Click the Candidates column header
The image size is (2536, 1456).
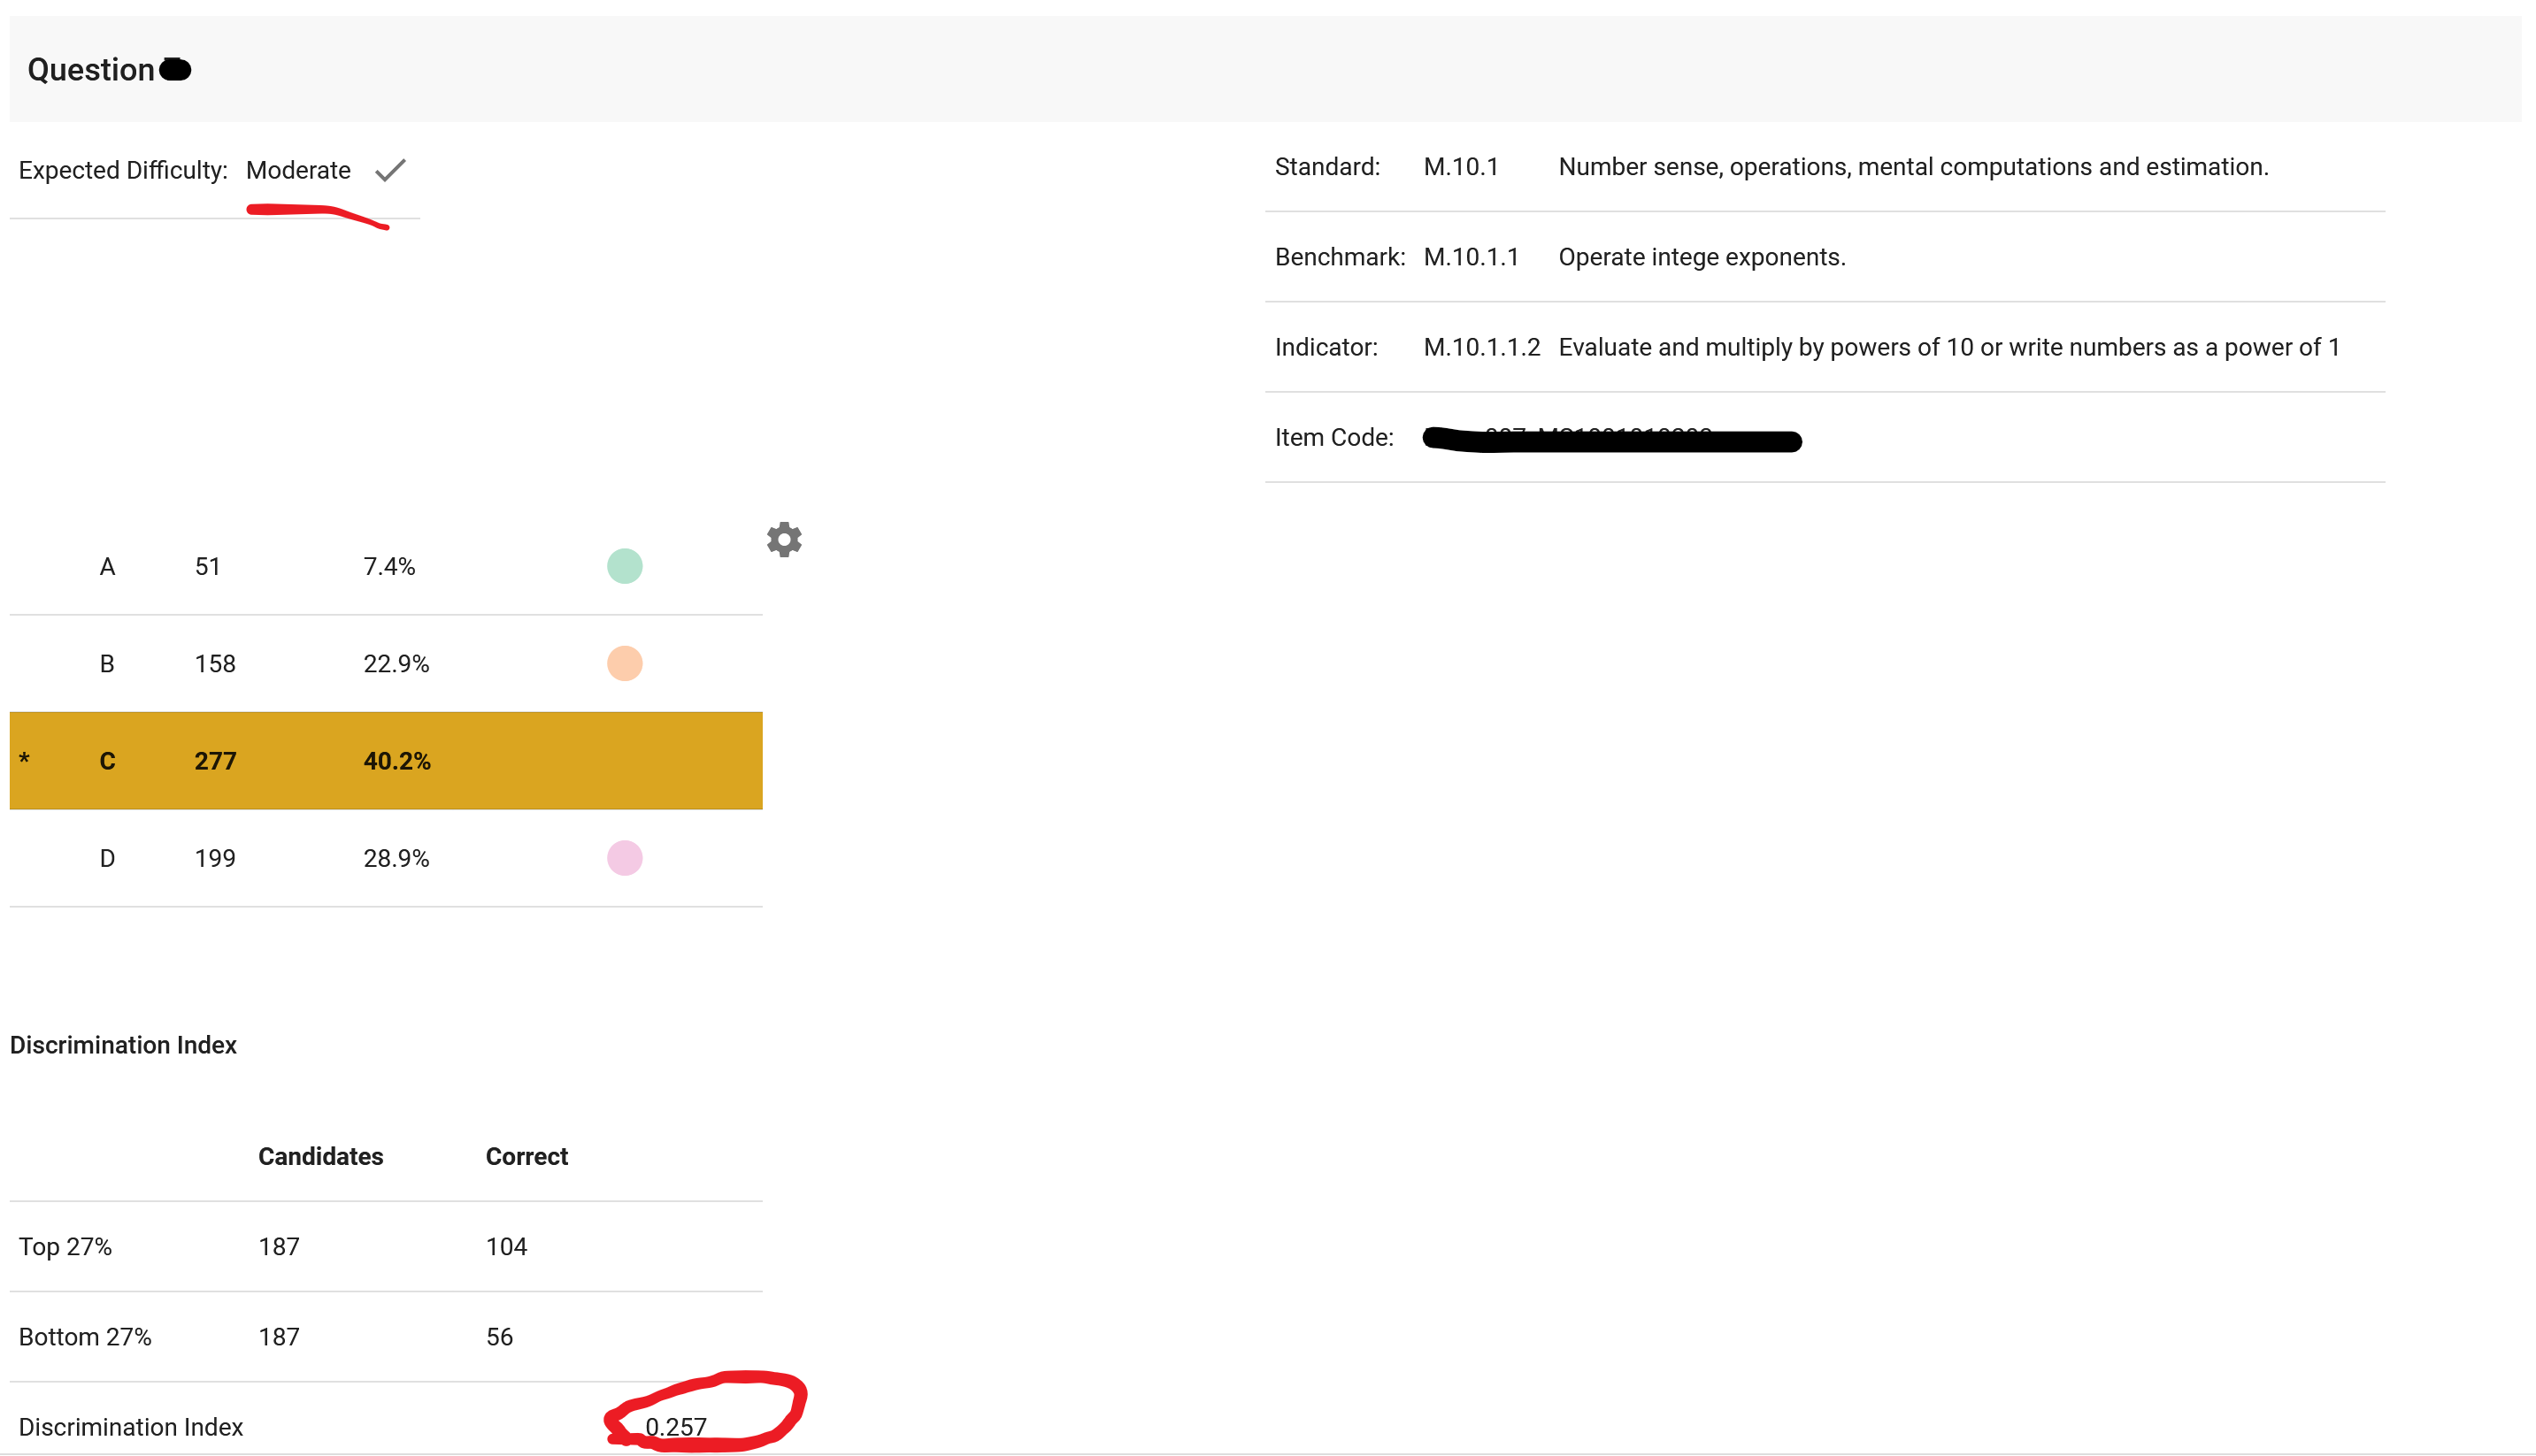[x=320, y=1156]
